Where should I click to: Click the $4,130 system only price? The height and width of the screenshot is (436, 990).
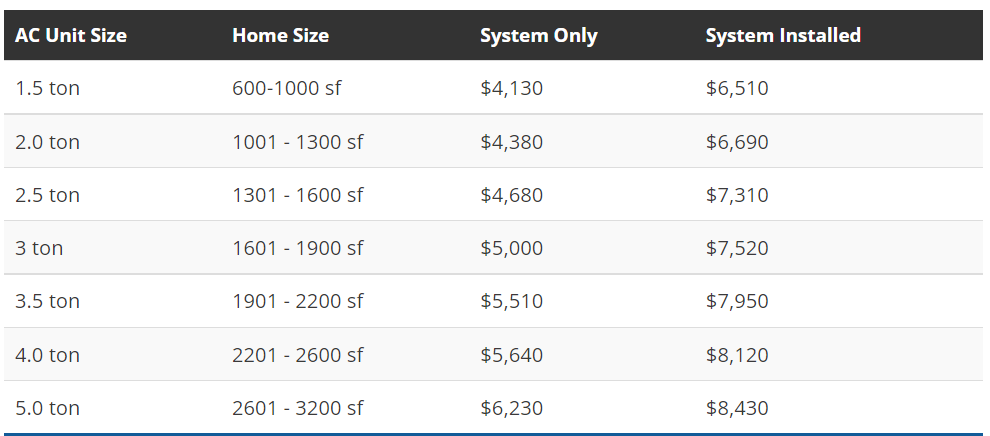click(511, 88)
